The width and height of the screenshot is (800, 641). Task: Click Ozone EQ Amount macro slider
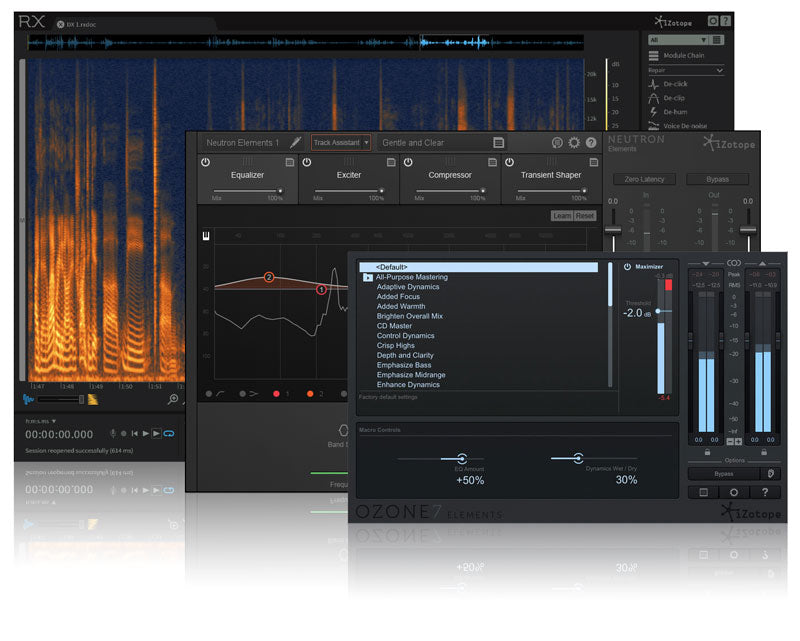tap(462, 458)
